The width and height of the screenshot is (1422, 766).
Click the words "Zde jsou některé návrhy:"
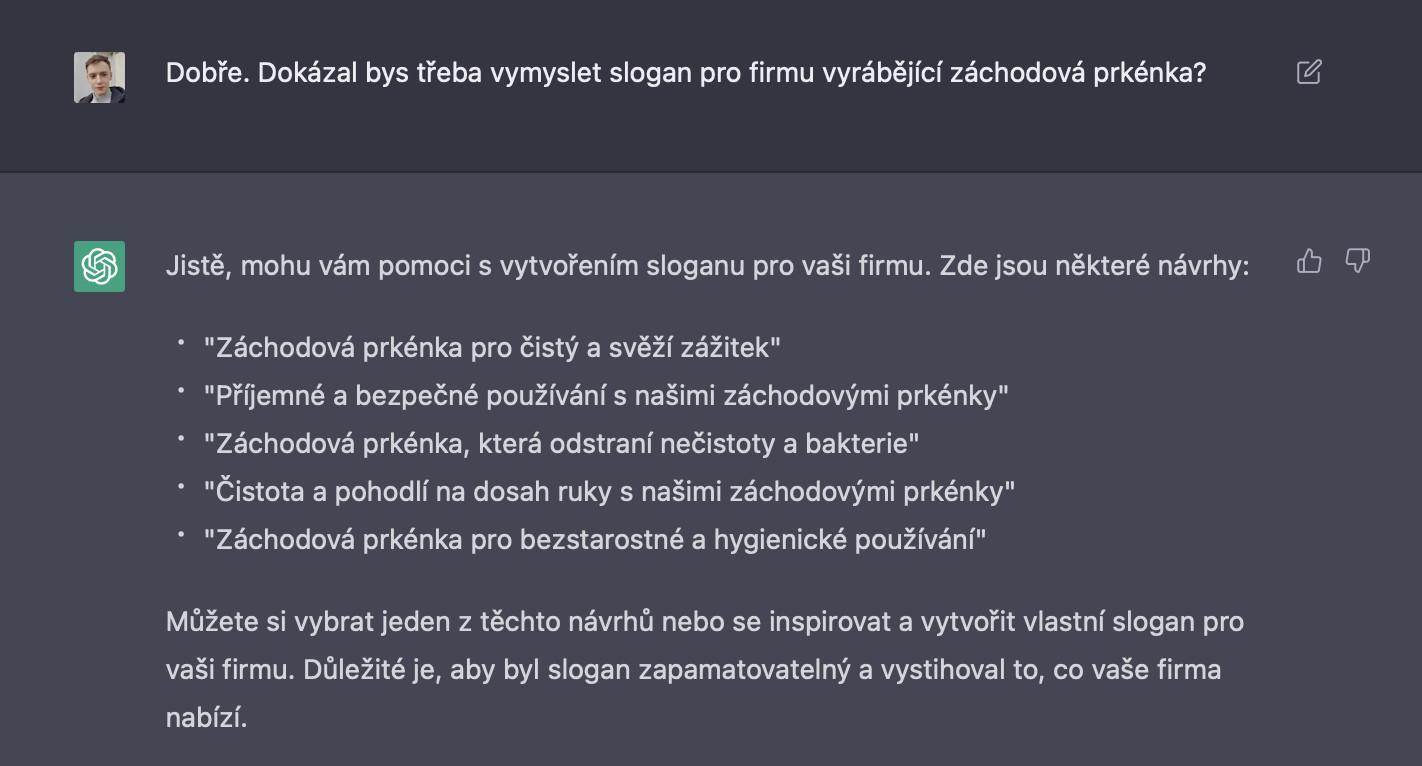click(x=1095, y=266)
